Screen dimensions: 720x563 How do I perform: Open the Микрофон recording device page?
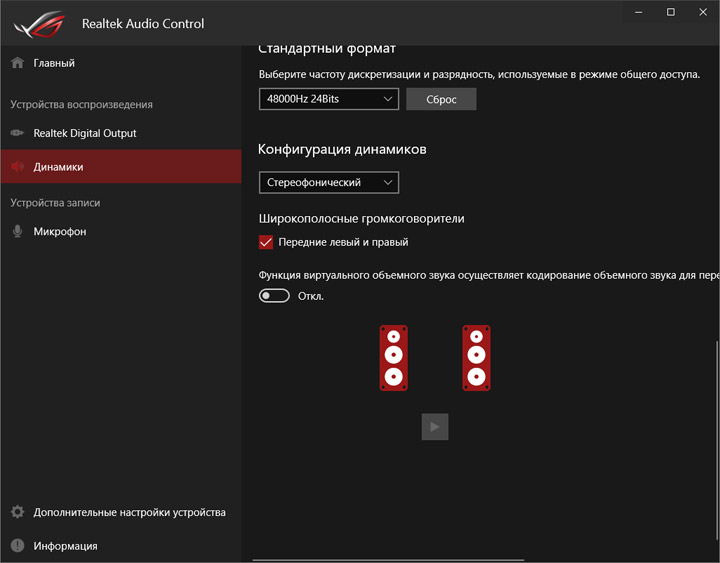[x=60, y=231]
